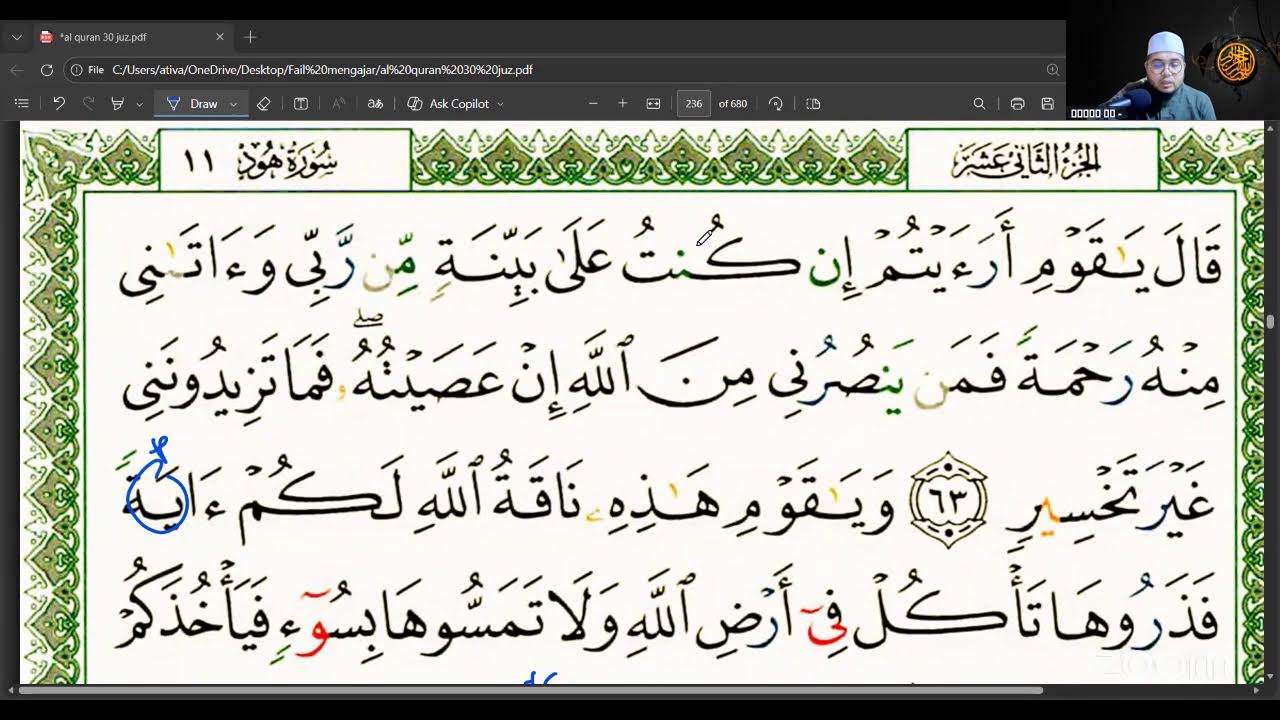Screen dimensions: 1280x720
Task: Open a new browser tab
Action: (250, 37)
